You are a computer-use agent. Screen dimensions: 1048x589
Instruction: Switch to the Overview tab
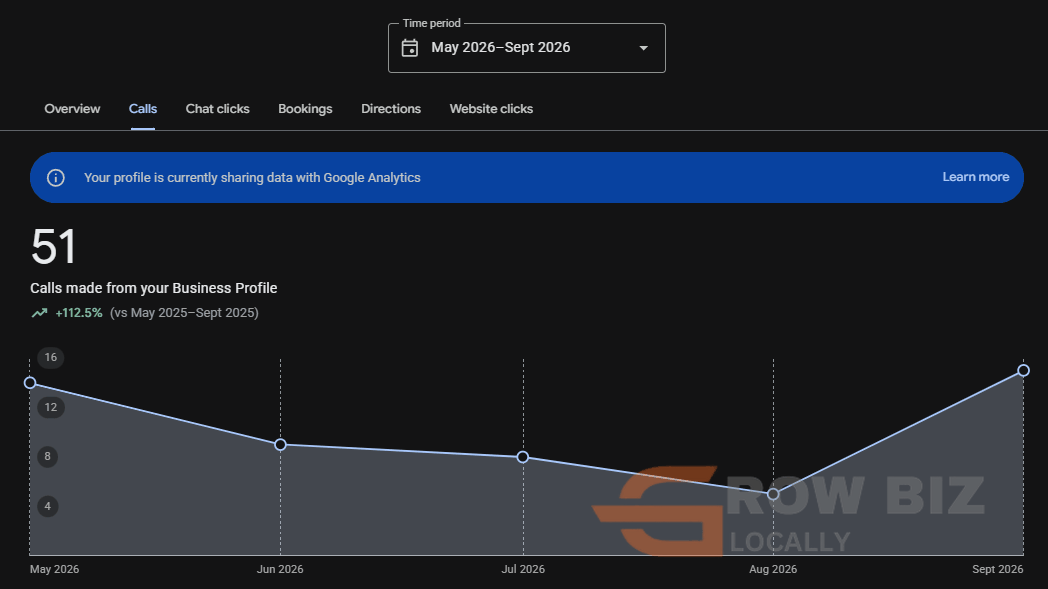pos(72,109)
